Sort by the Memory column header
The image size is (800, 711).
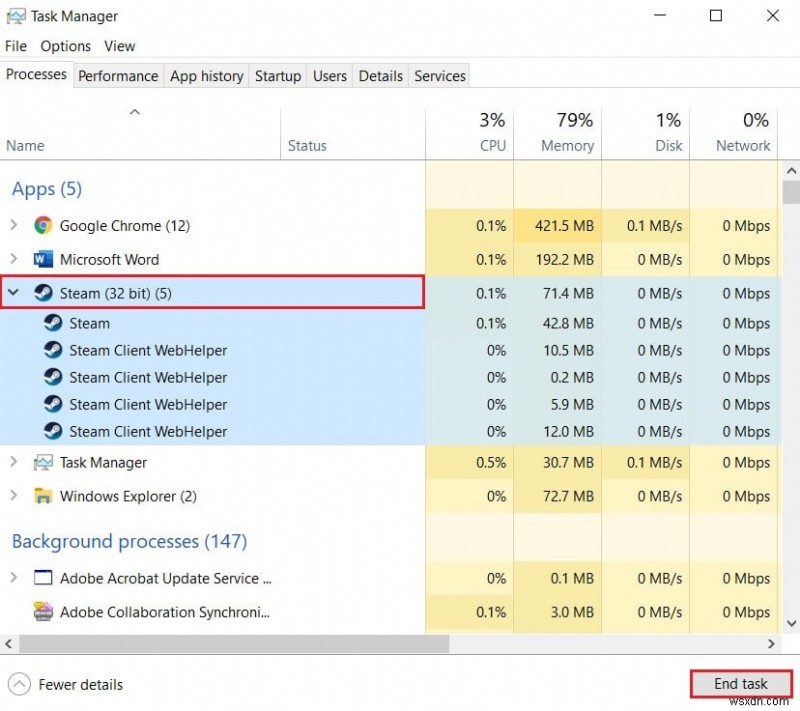coord(558,134)
